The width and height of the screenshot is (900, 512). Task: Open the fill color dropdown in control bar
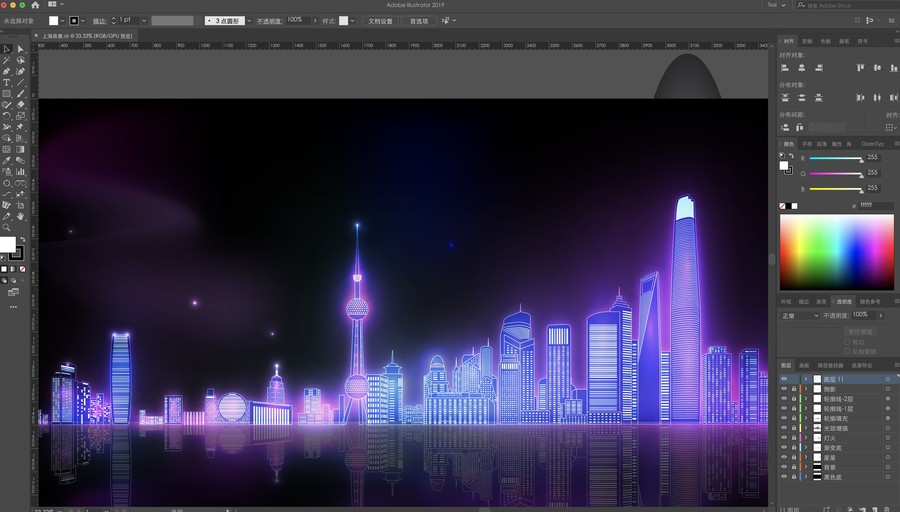63,21
